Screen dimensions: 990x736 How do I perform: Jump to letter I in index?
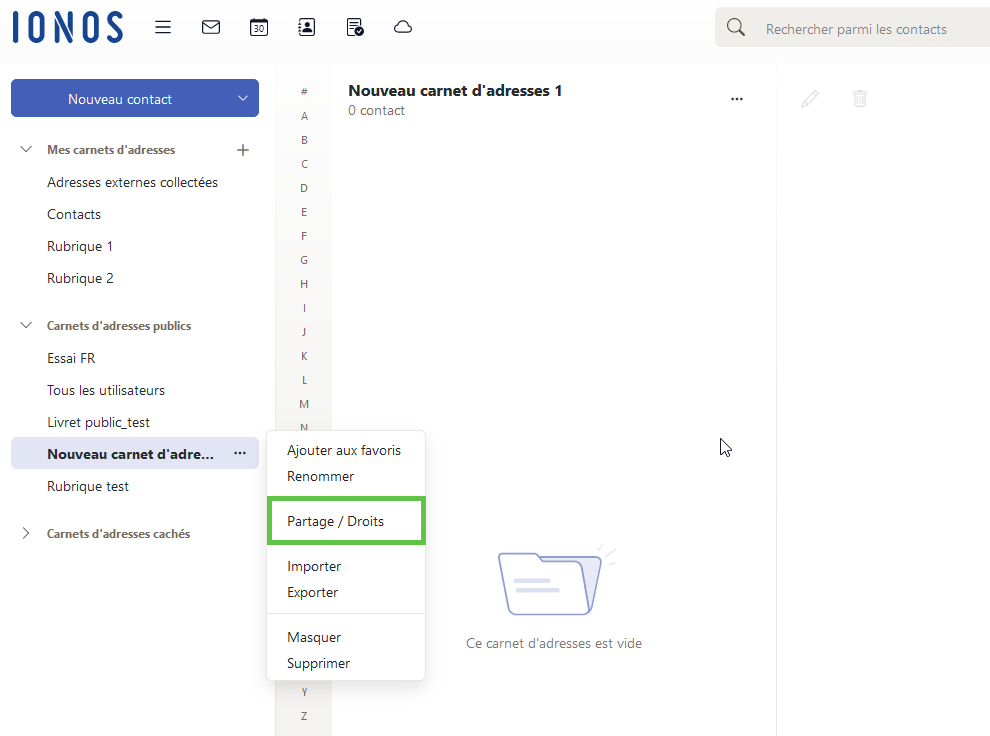coord(304,308)
